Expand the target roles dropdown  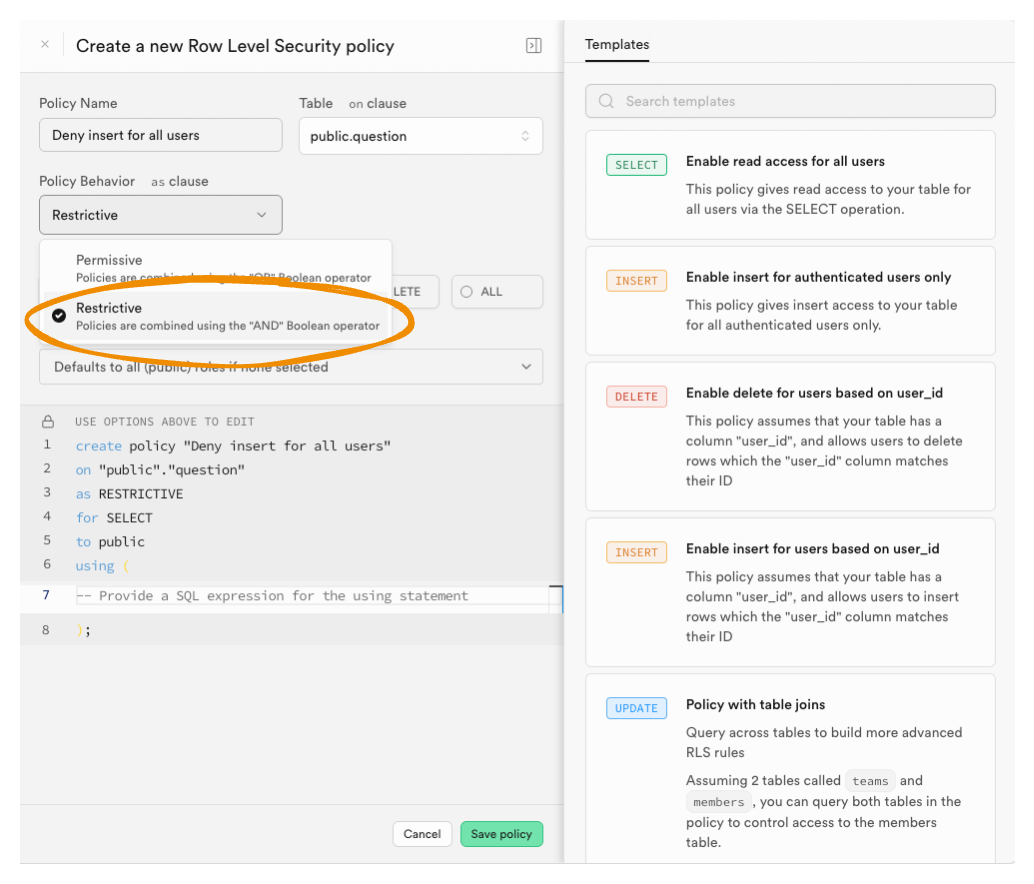(x=291, y=367)
